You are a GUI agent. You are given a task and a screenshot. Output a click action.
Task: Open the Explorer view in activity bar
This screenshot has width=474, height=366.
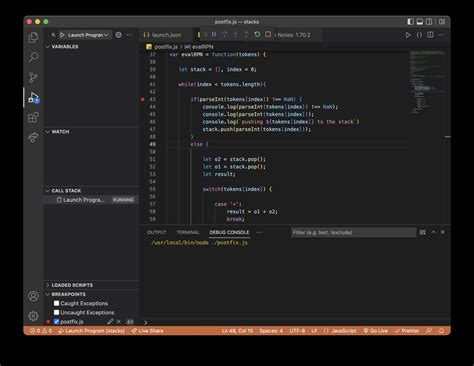coord(33,37)
